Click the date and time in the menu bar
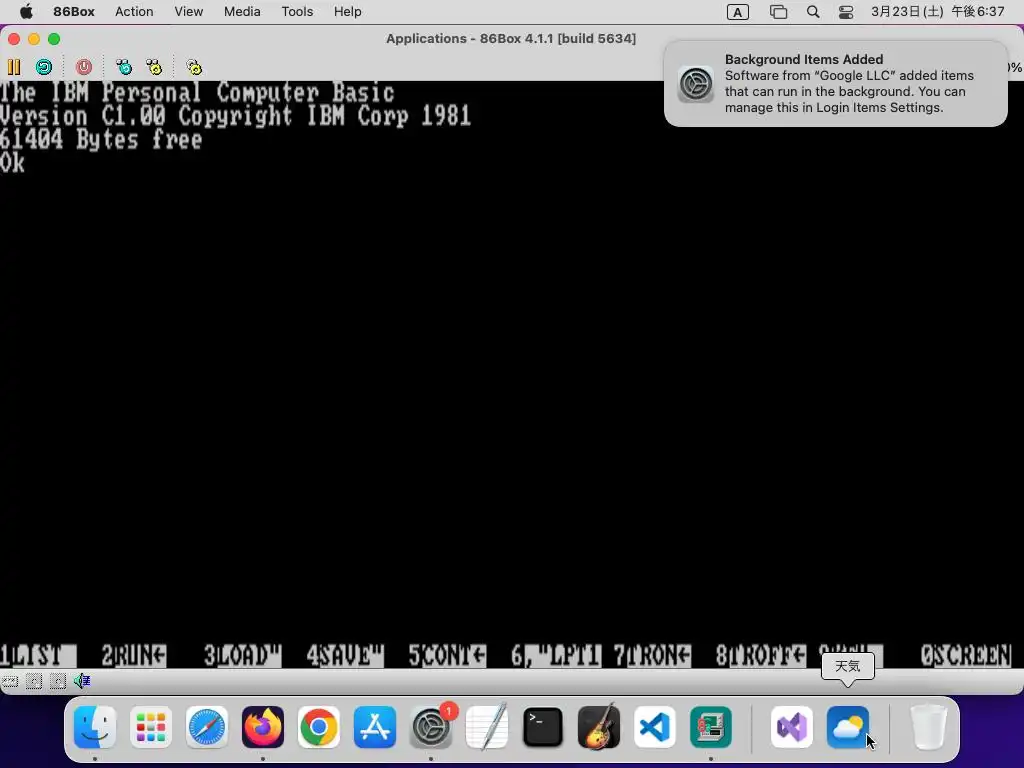 [x=938, y=12]
